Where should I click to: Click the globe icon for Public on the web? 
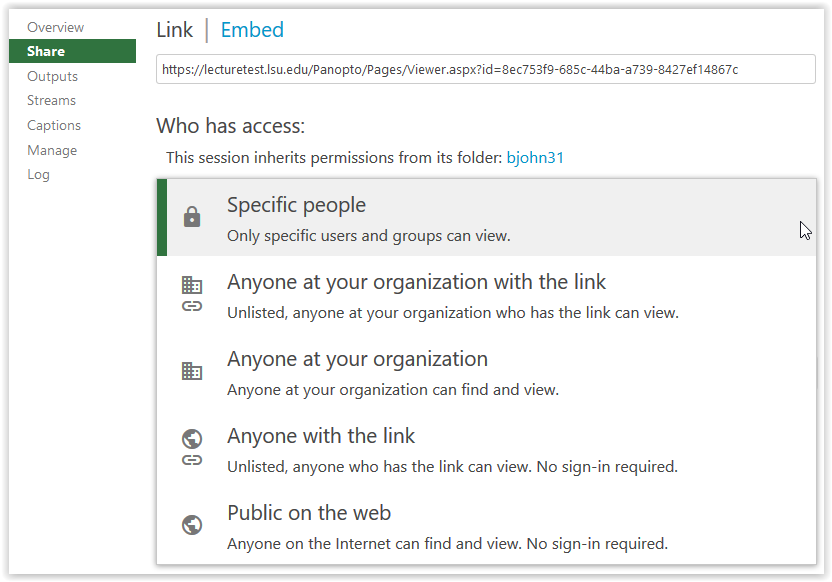coord(192,525)
